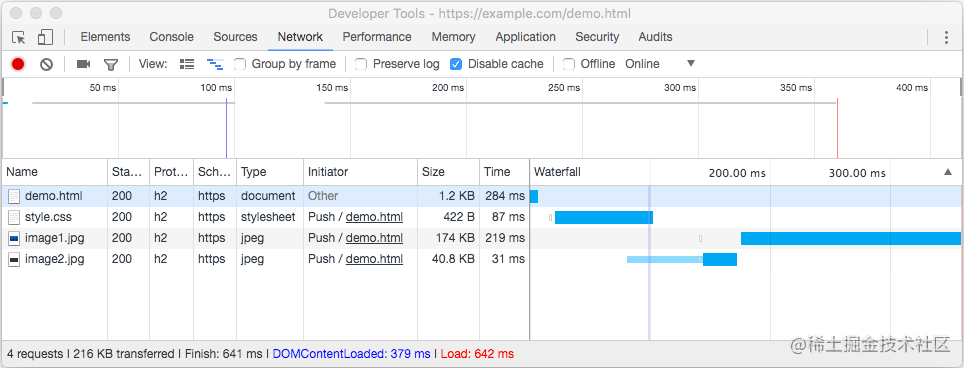Click the Waterfall column sort arrow
The width and height of the screenshot is (964, 368).
click(948, 172)
